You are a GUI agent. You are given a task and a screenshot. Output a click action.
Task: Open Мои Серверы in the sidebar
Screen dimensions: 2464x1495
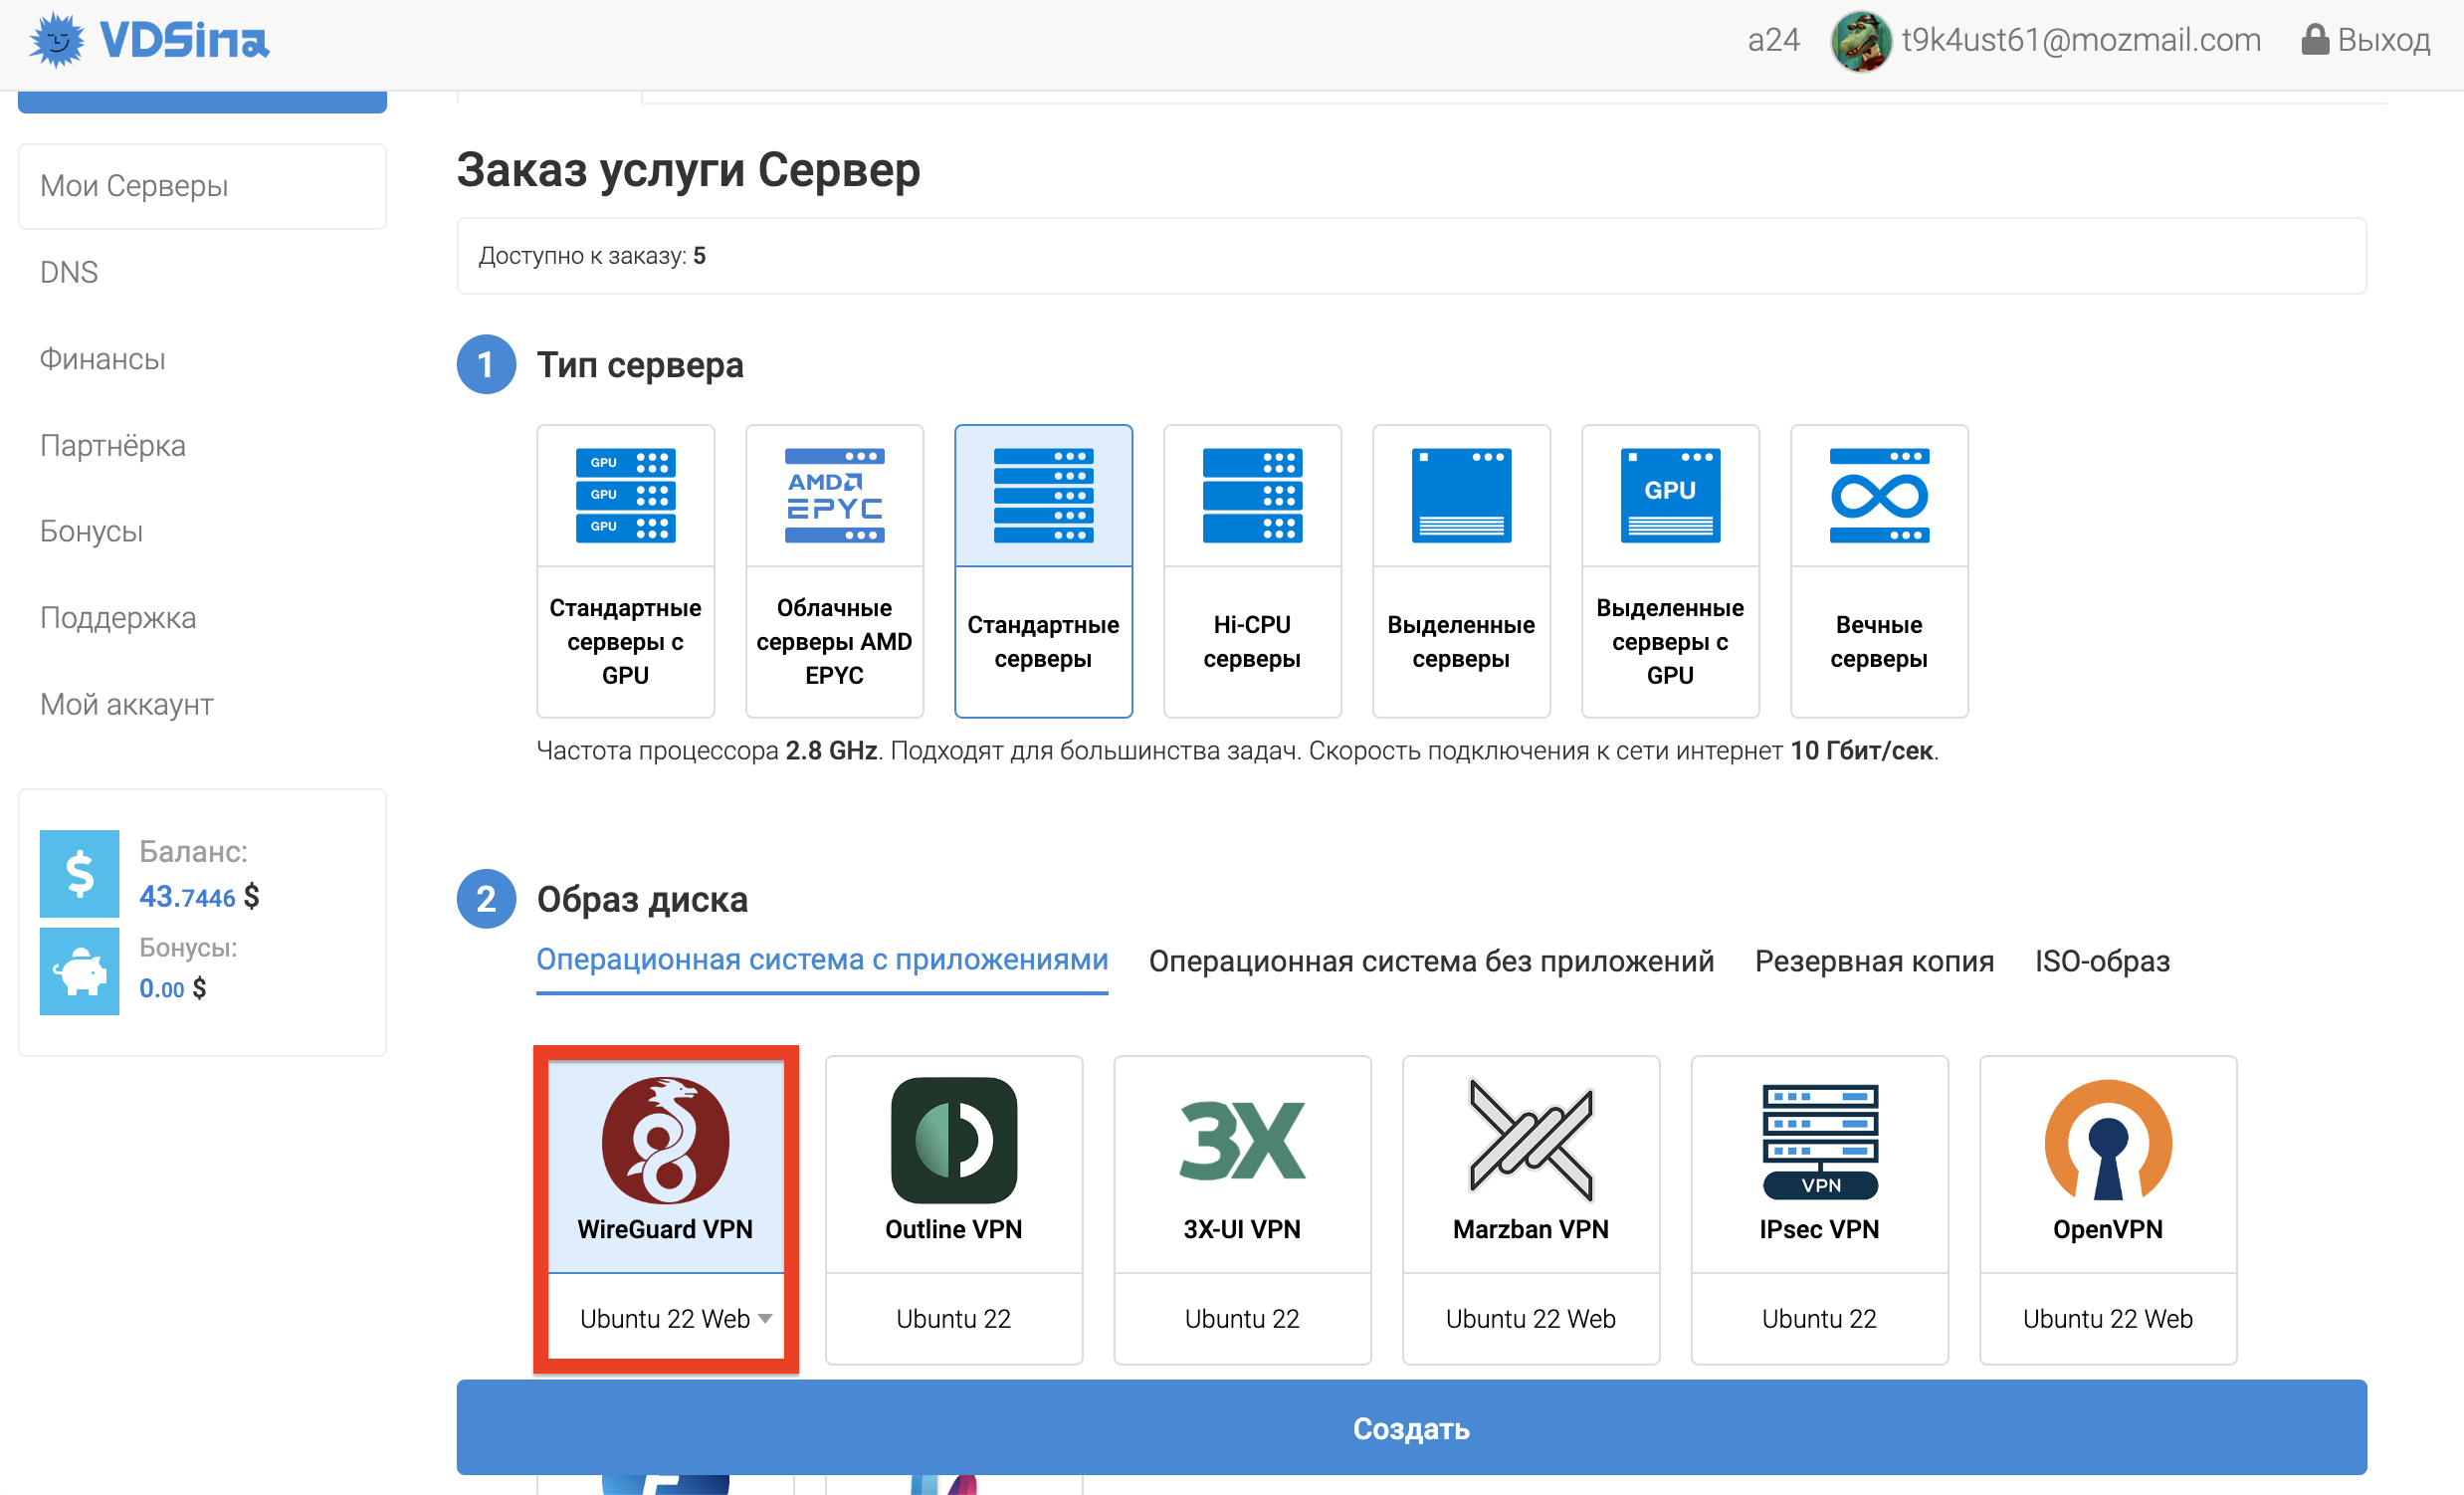click(x=202, y=186)
